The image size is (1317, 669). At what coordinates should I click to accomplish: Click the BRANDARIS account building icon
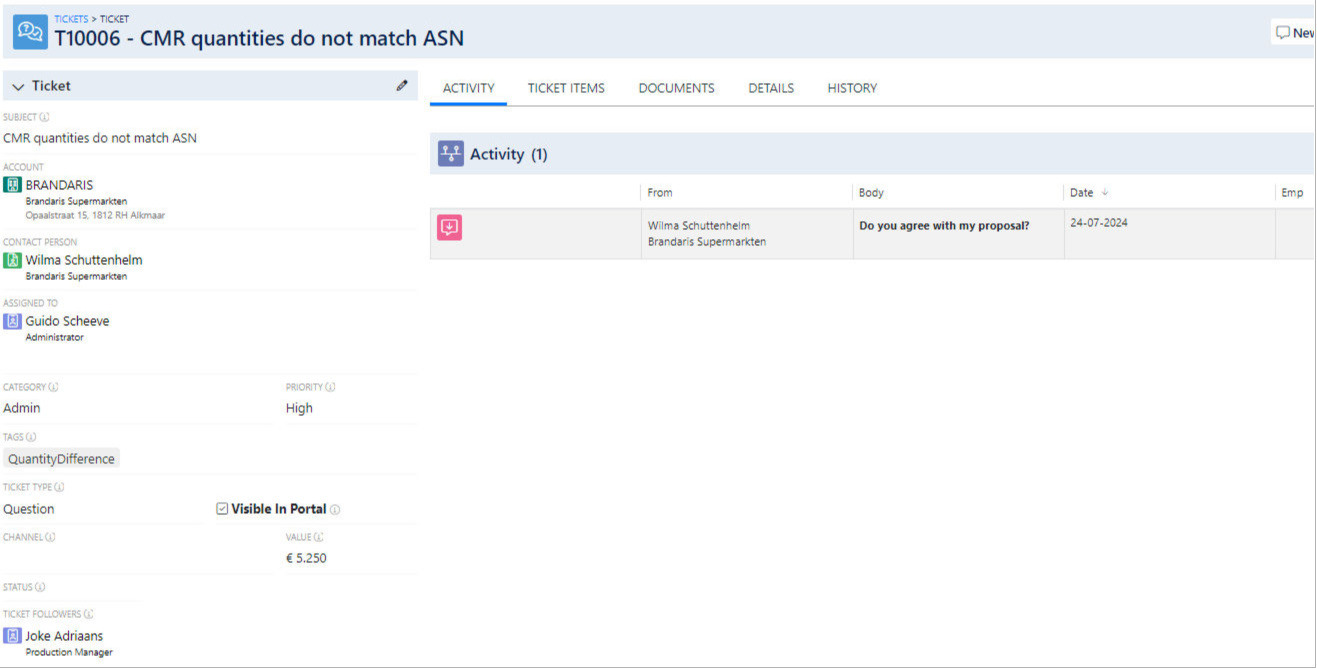tap(12, 185)
